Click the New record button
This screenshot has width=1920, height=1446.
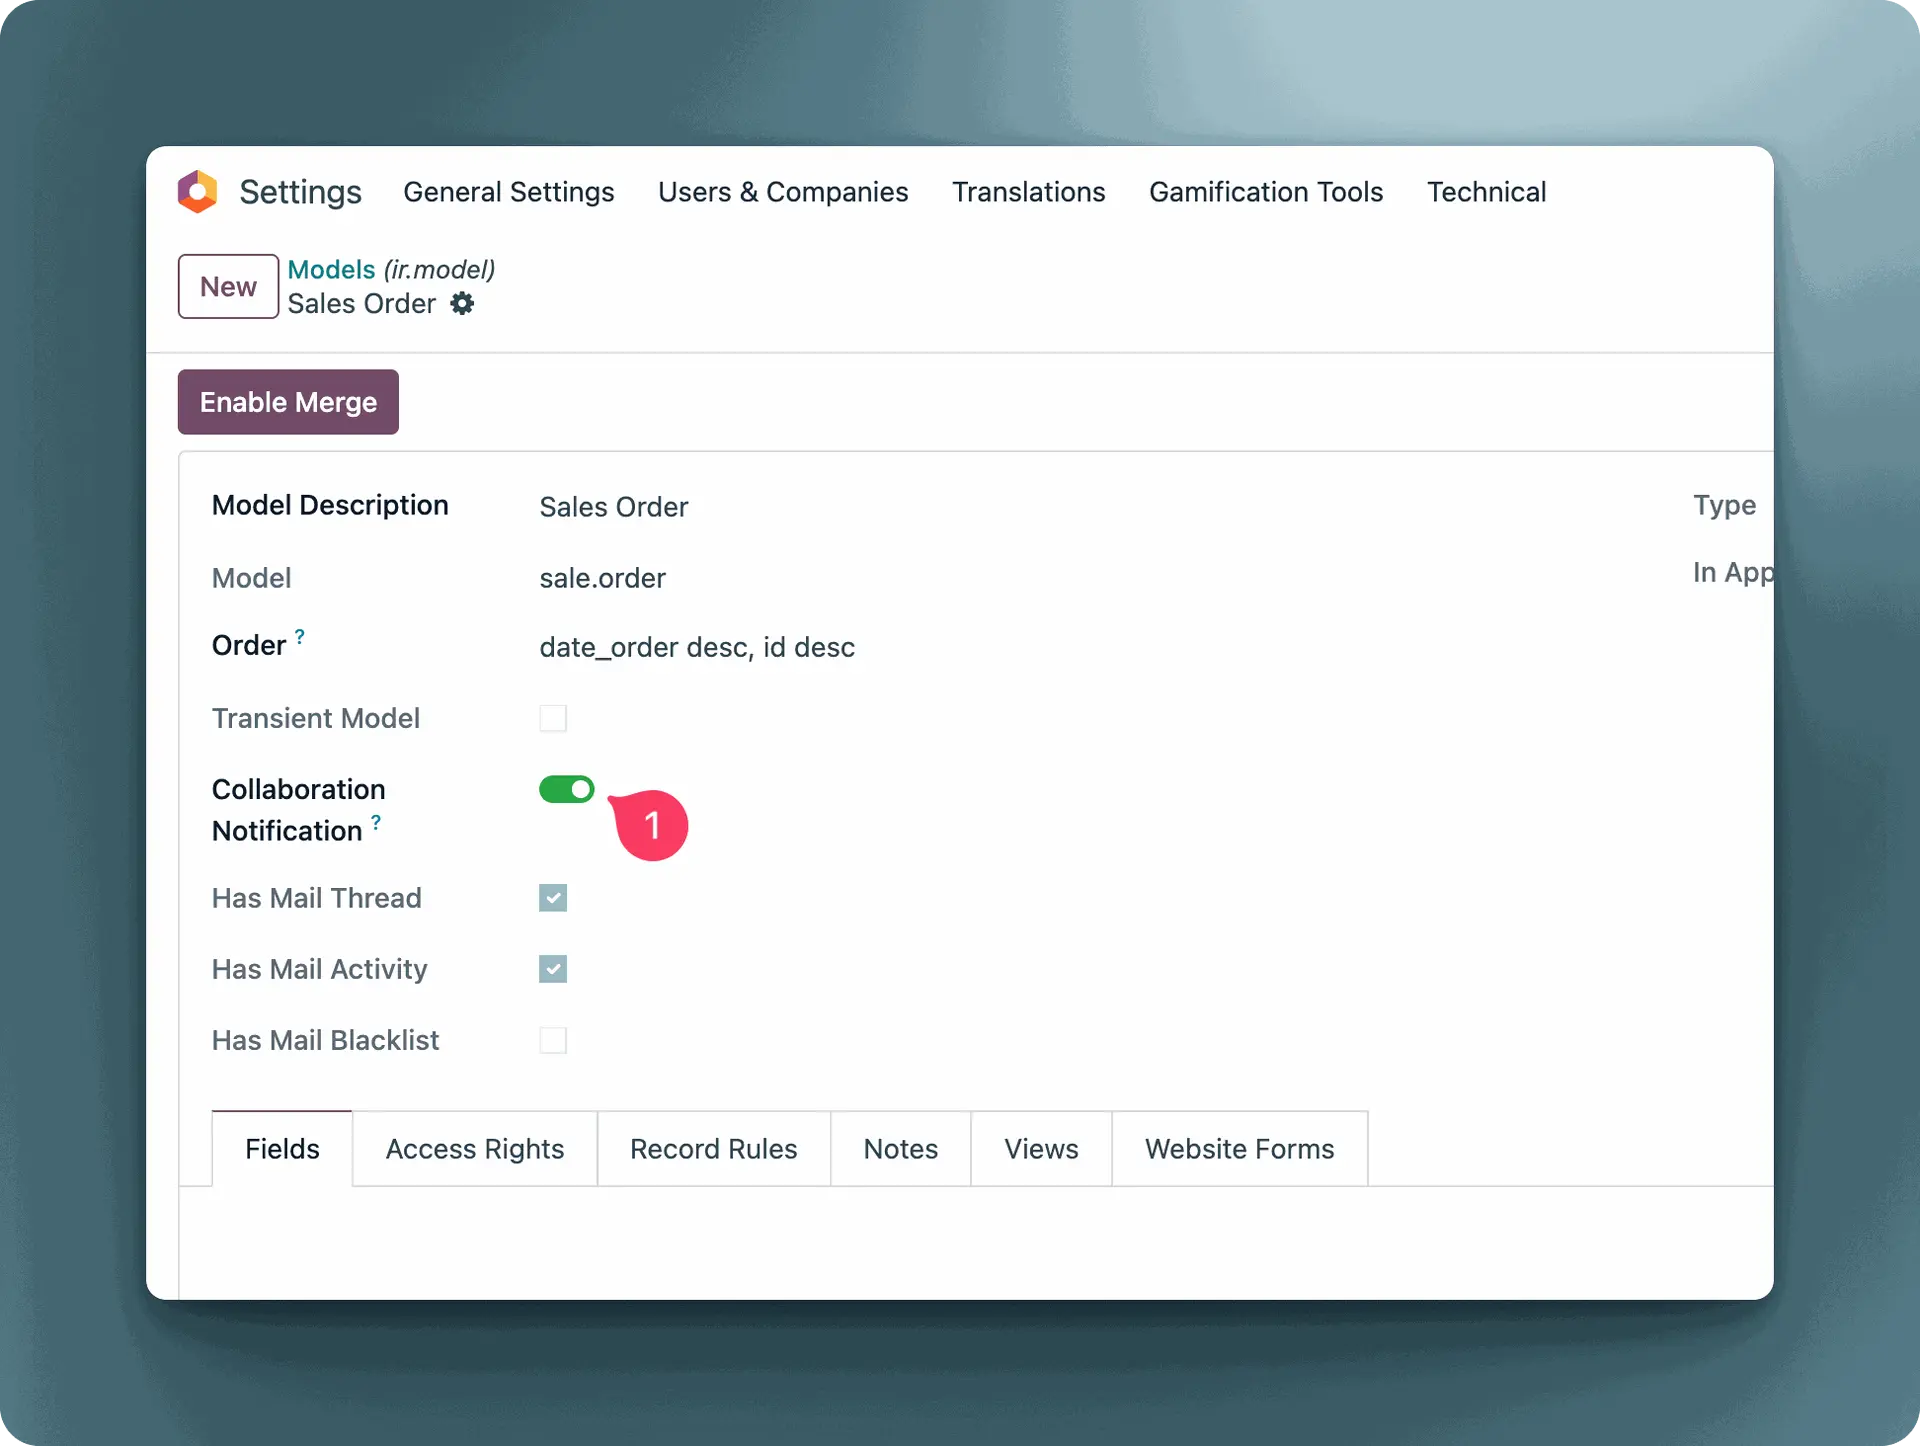[228, 287]
